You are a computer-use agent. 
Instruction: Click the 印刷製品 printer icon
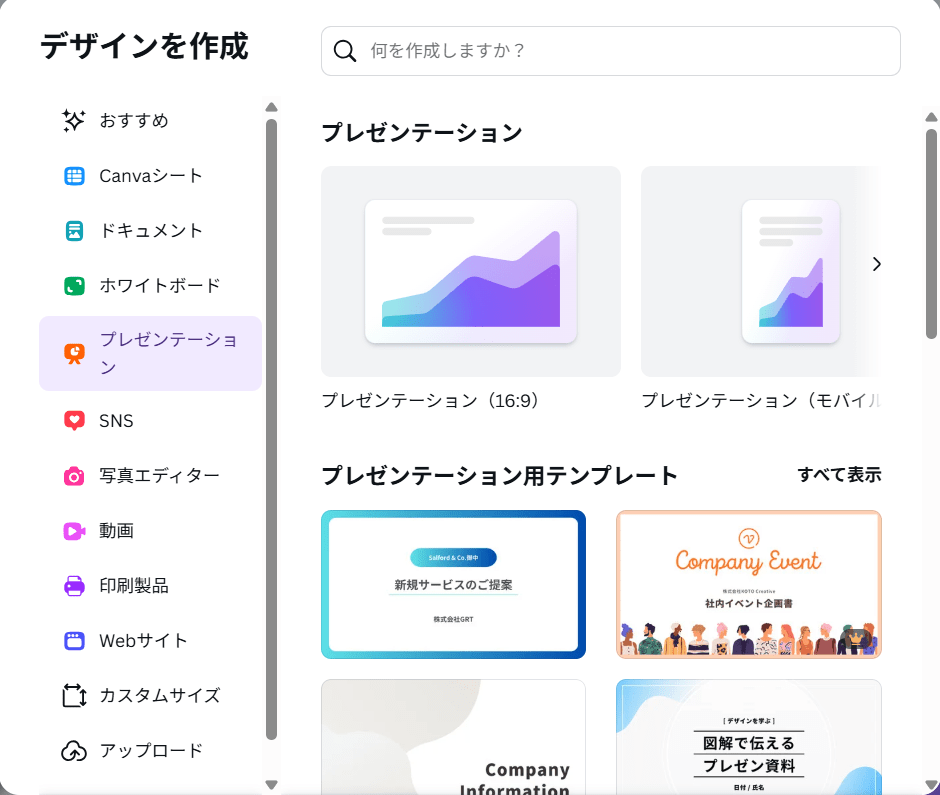pyautogui.click(x=74, y=586)
